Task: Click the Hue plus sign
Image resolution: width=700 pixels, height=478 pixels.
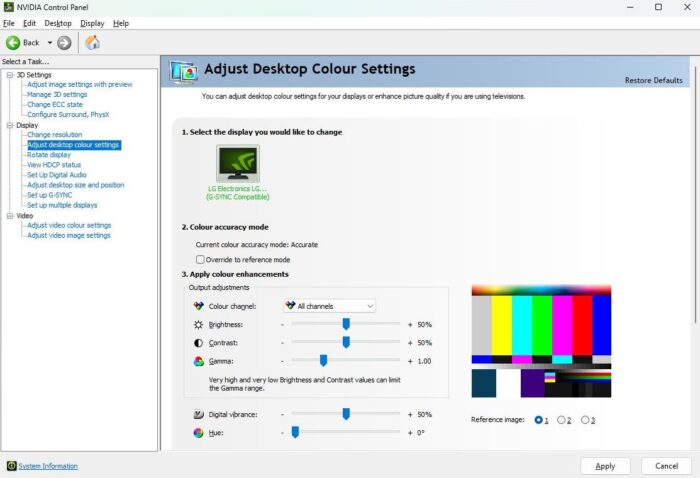Action: [x=410, y=432]
